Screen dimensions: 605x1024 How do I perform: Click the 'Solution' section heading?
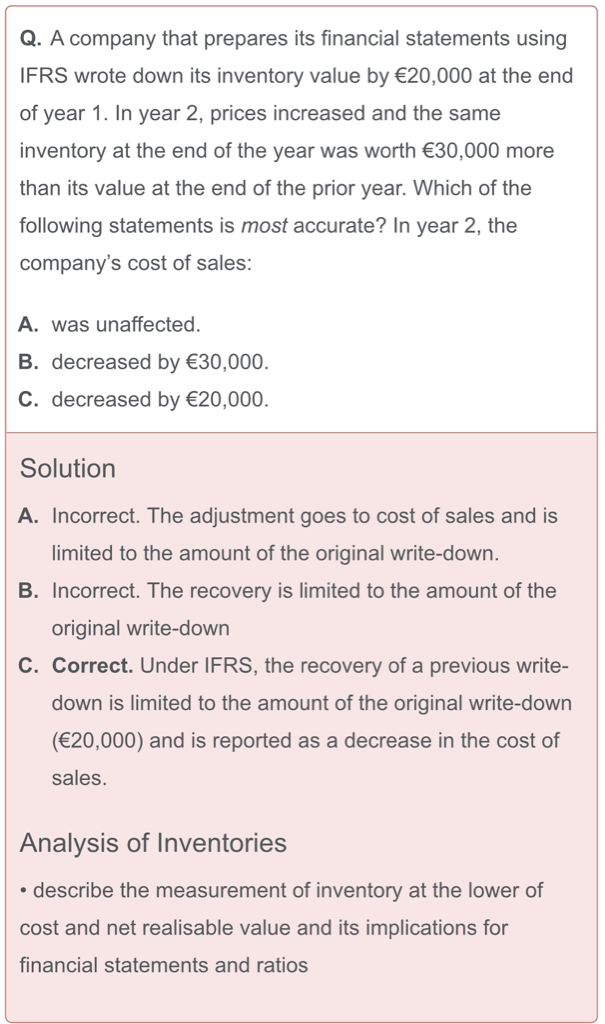click(x=68, y=468)
